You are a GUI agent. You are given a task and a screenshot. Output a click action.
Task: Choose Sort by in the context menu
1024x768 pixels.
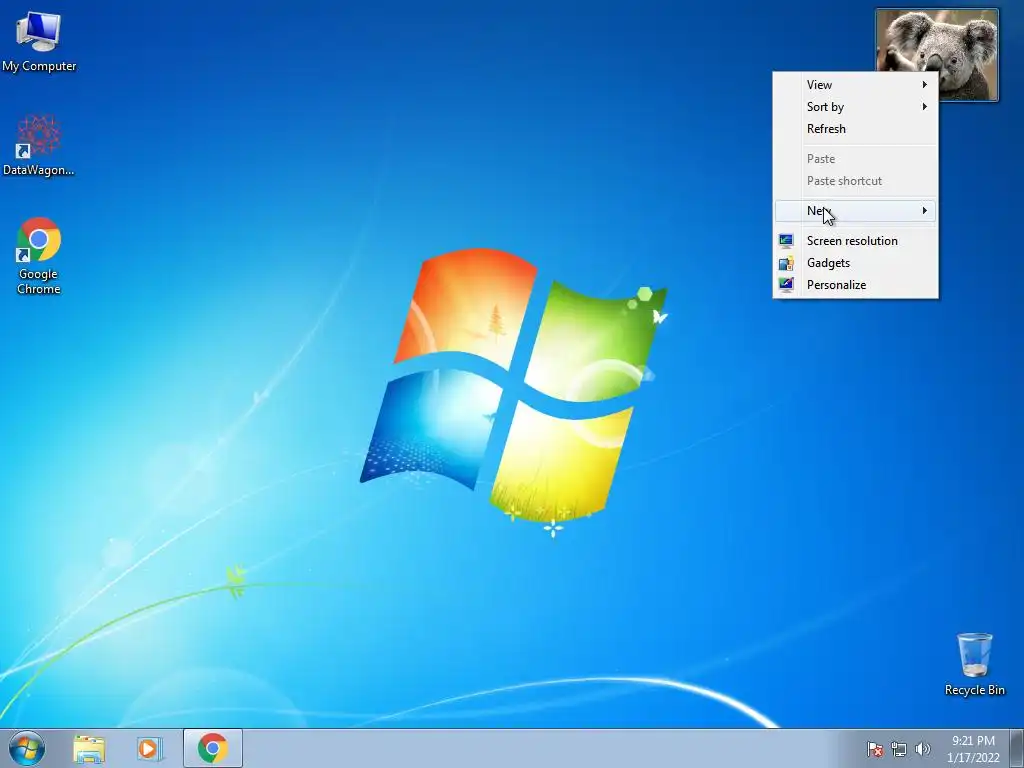coord(856,106)
